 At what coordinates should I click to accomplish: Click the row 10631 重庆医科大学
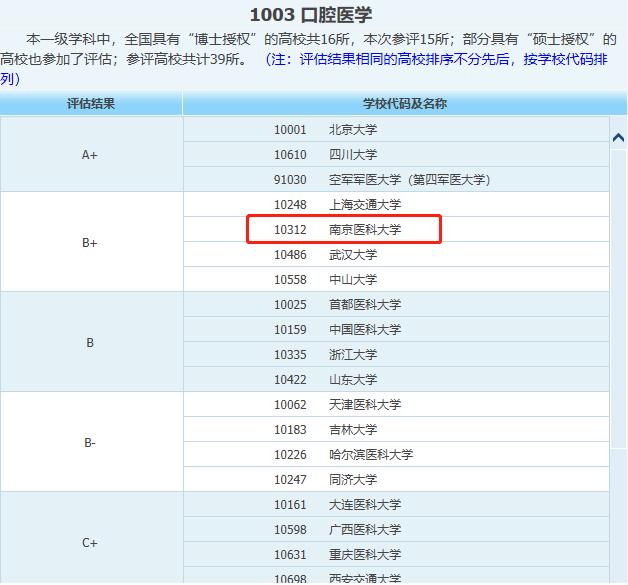tap(396, 555)
